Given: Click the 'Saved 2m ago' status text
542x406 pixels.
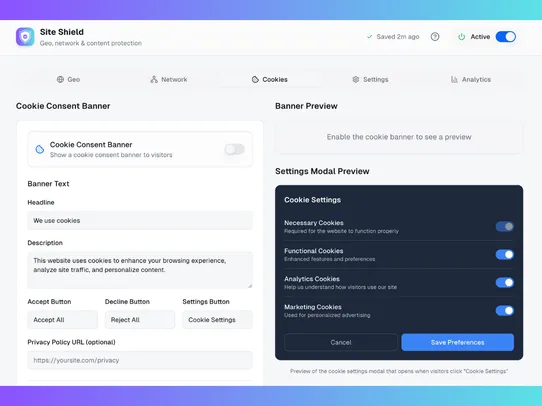Looking at the screenshot, I should [x=398, y=37].
